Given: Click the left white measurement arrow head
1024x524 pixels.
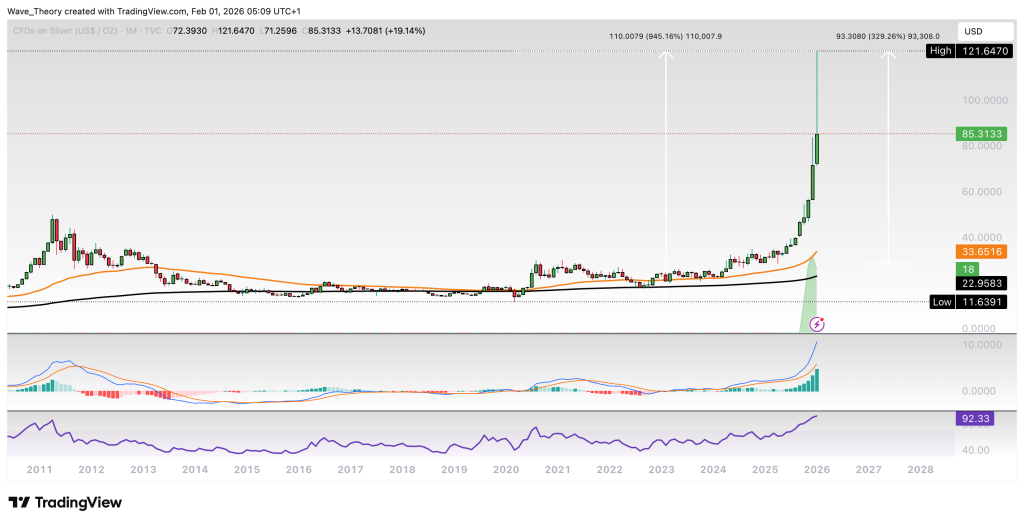Looking at the screenshot, I should (666, 57).
